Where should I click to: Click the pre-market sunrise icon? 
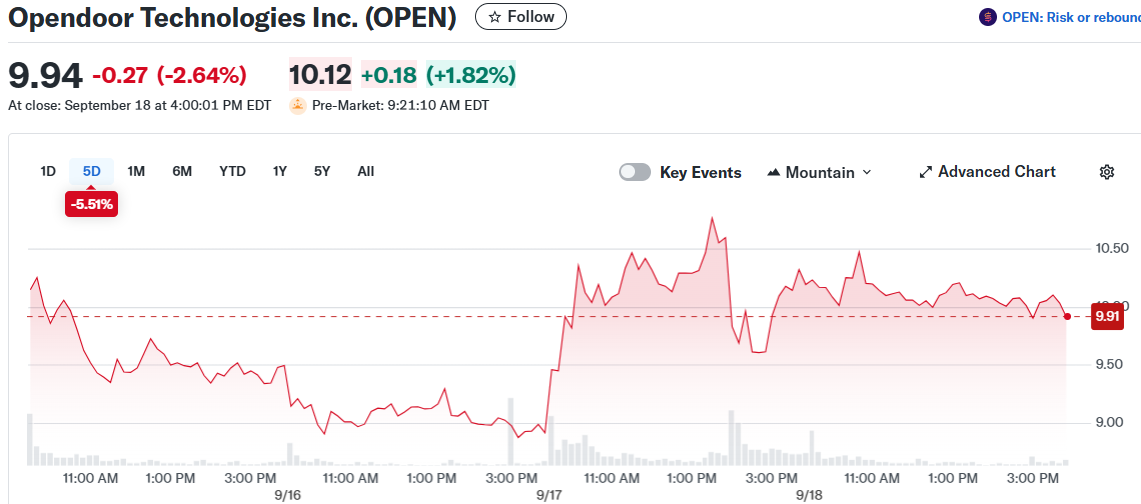(298, 105)
